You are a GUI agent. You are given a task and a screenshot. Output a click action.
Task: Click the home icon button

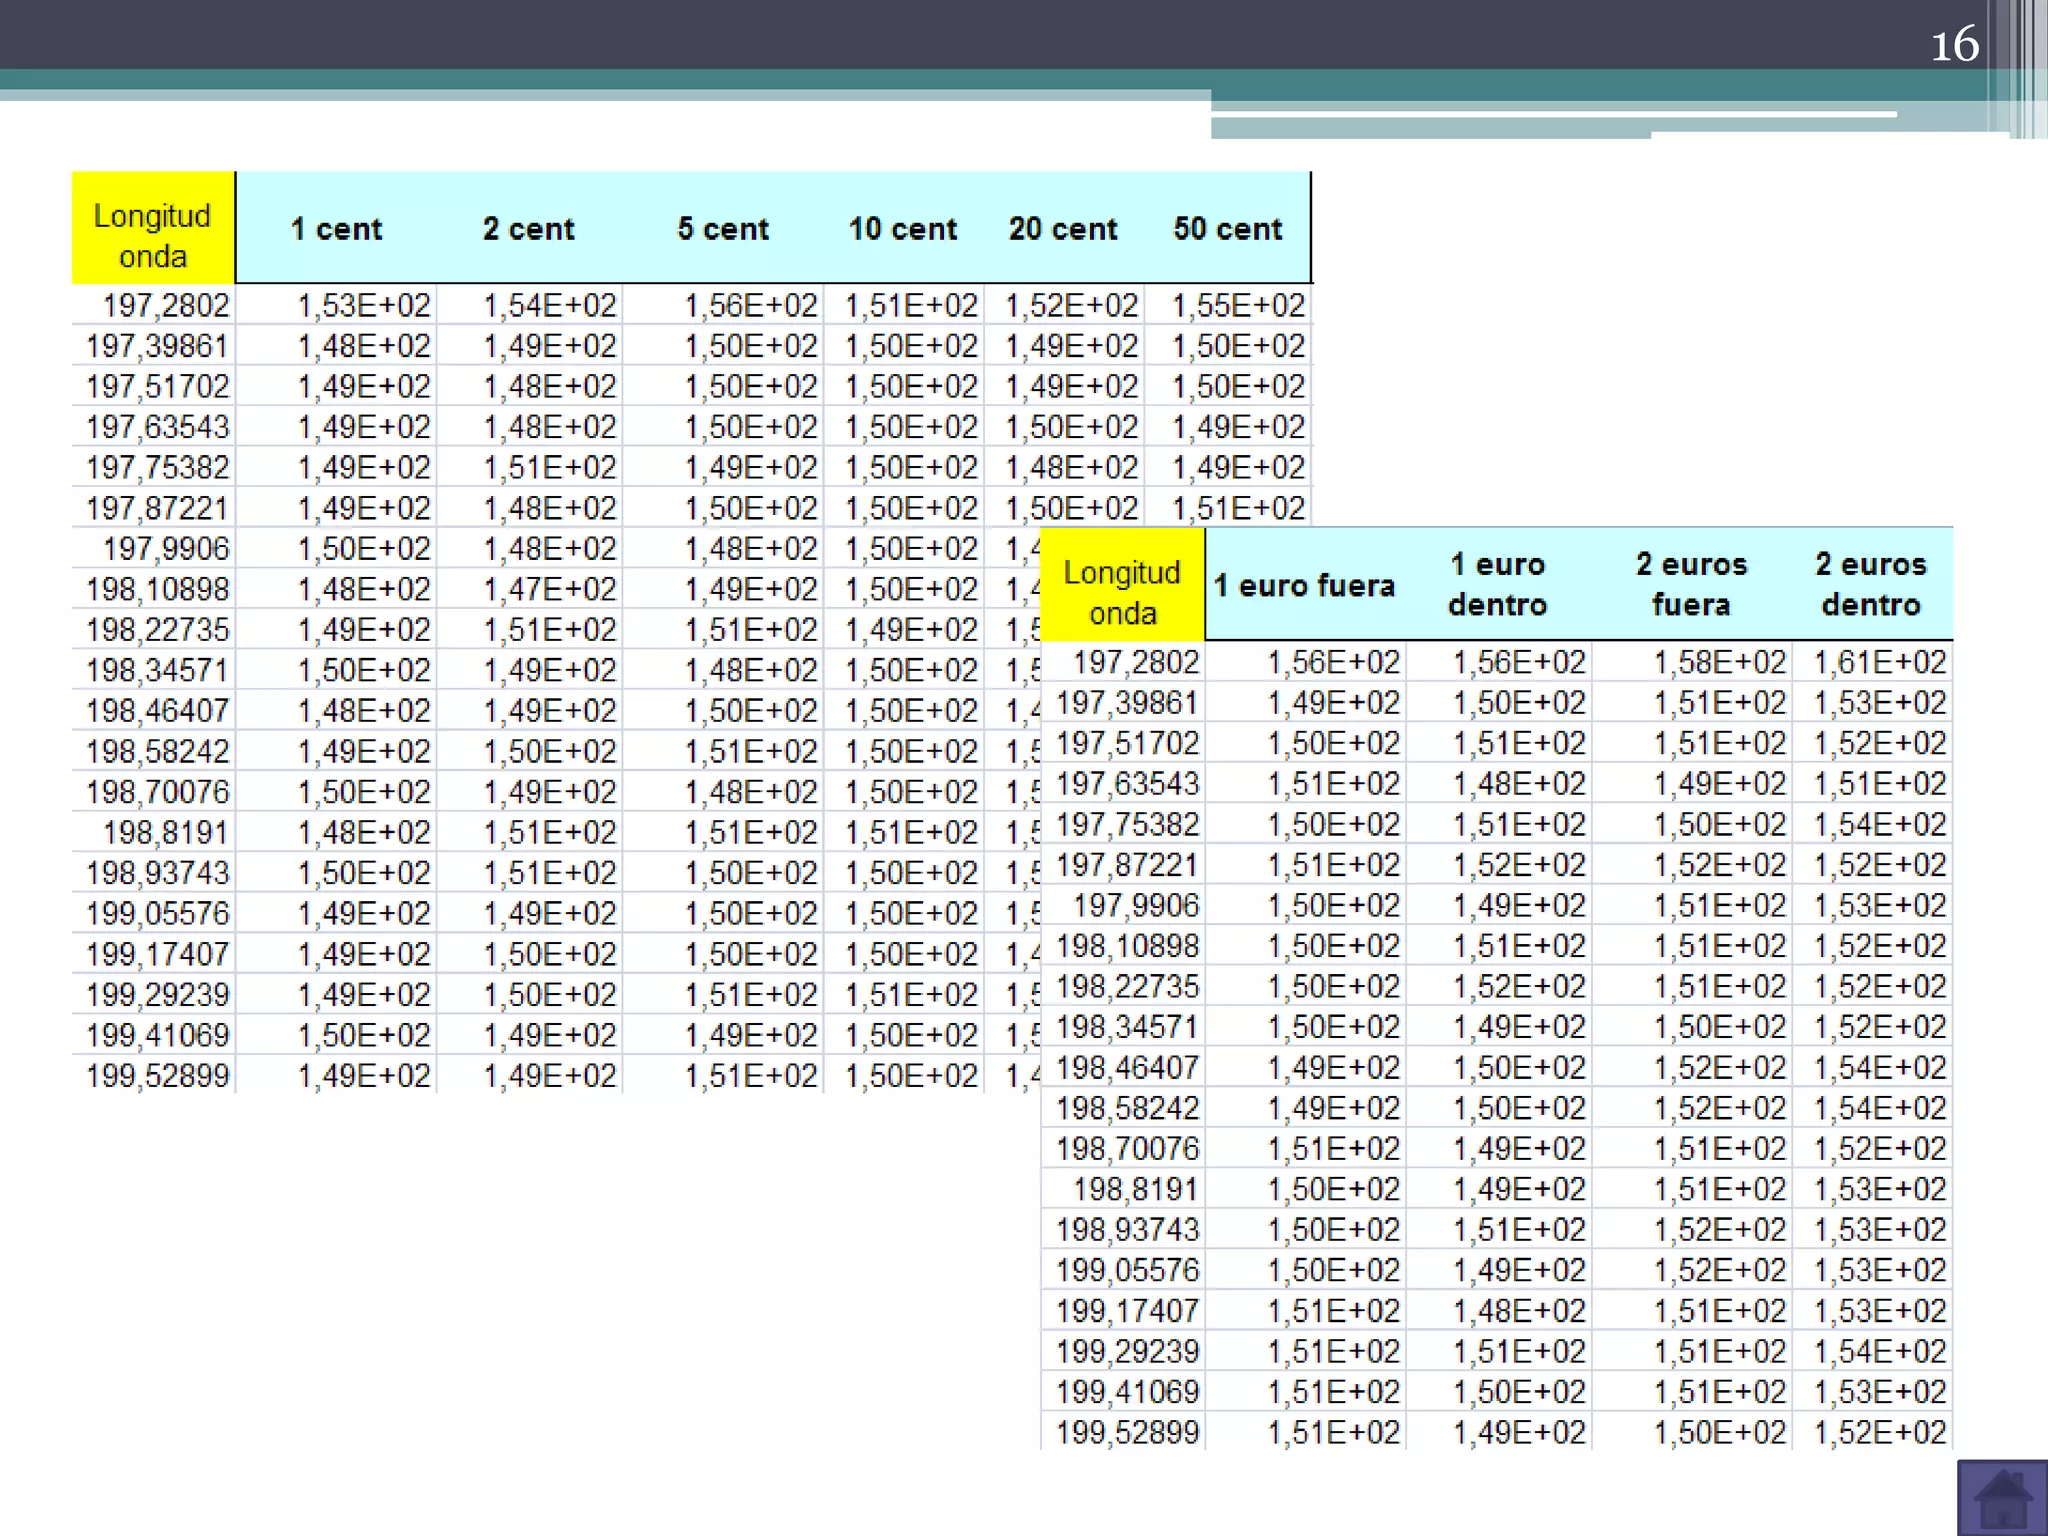click(2002, 1498)
